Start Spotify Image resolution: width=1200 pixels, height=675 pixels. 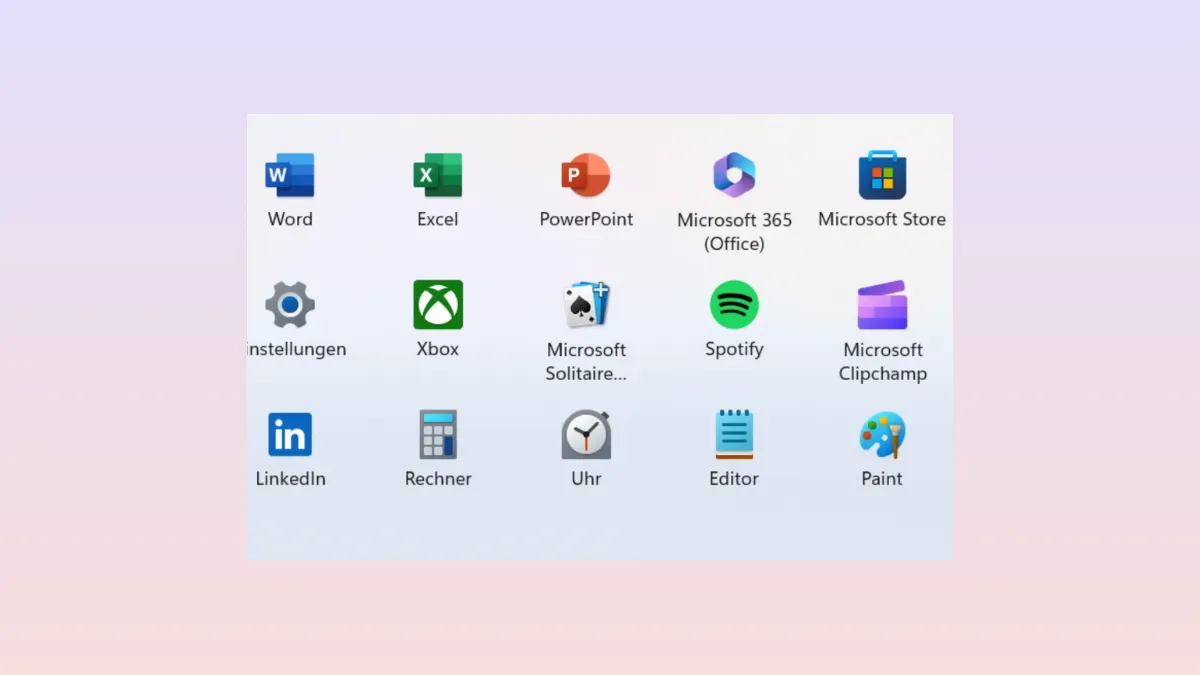click(x=733, y=303)
